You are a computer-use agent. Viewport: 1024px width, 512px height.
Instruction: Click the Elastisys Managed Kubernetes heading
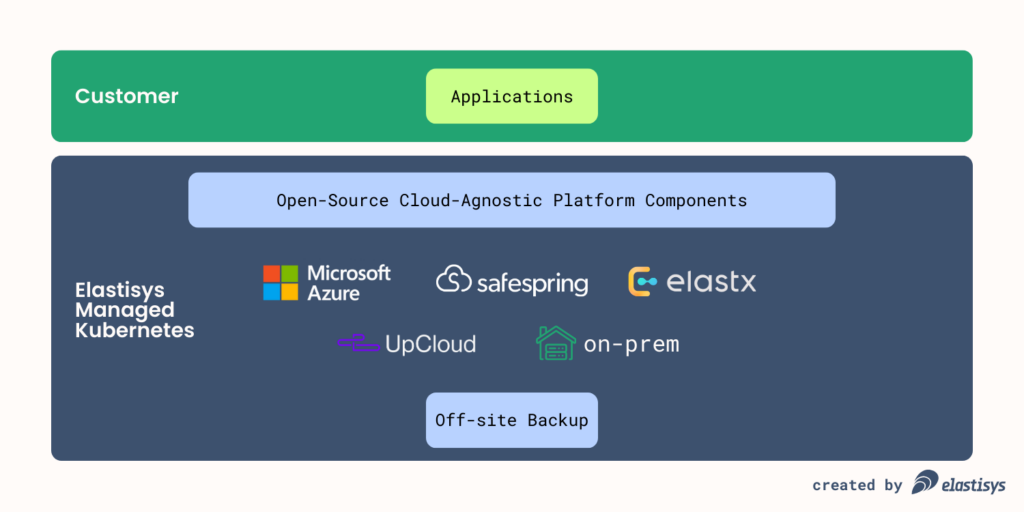(134, 310)
